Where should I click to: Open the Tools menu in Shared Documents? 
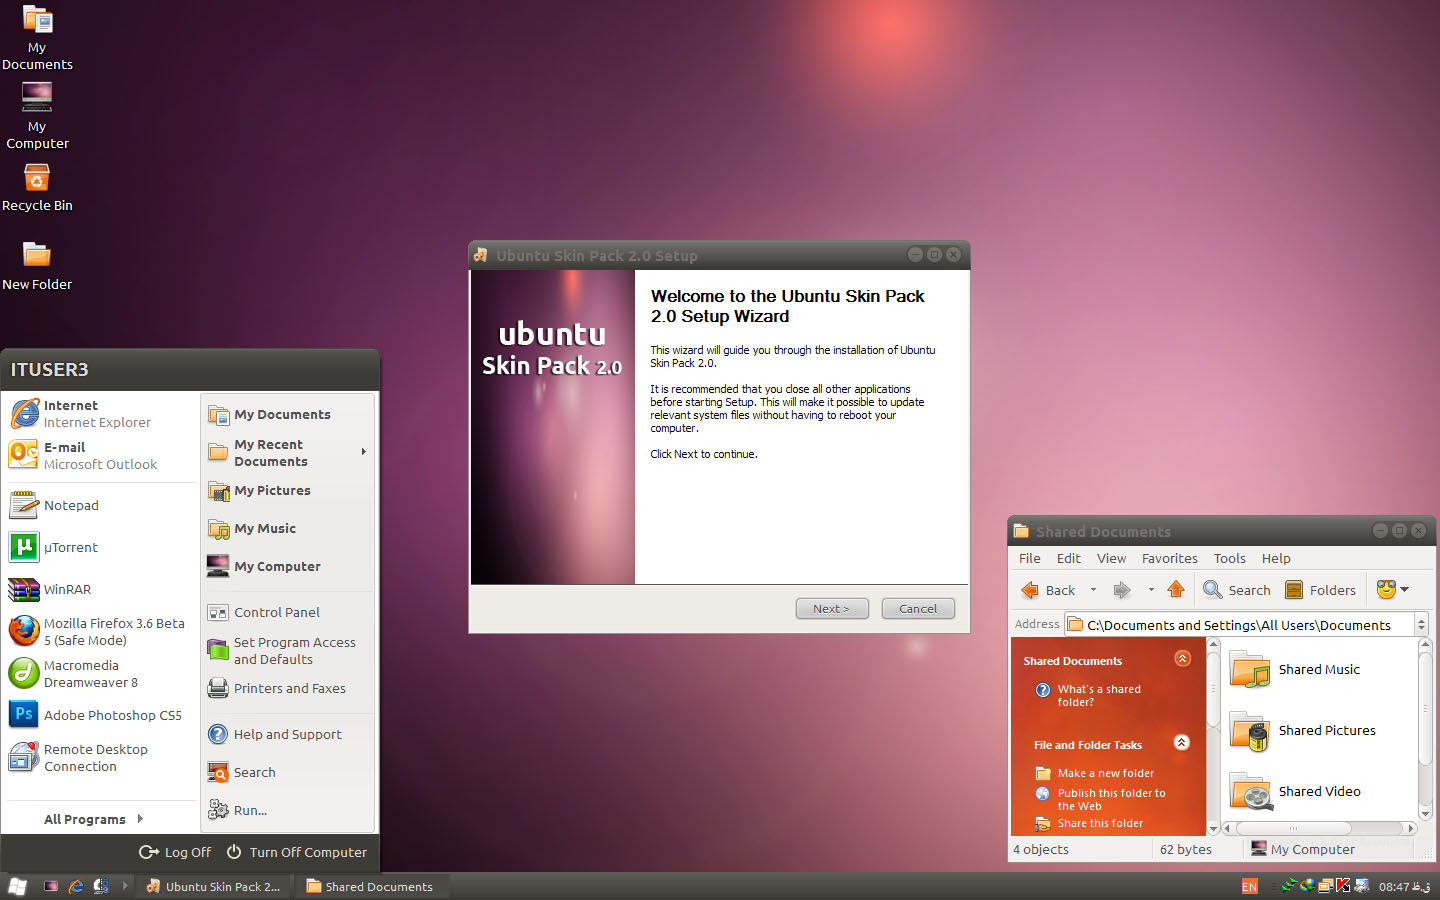1229,558
